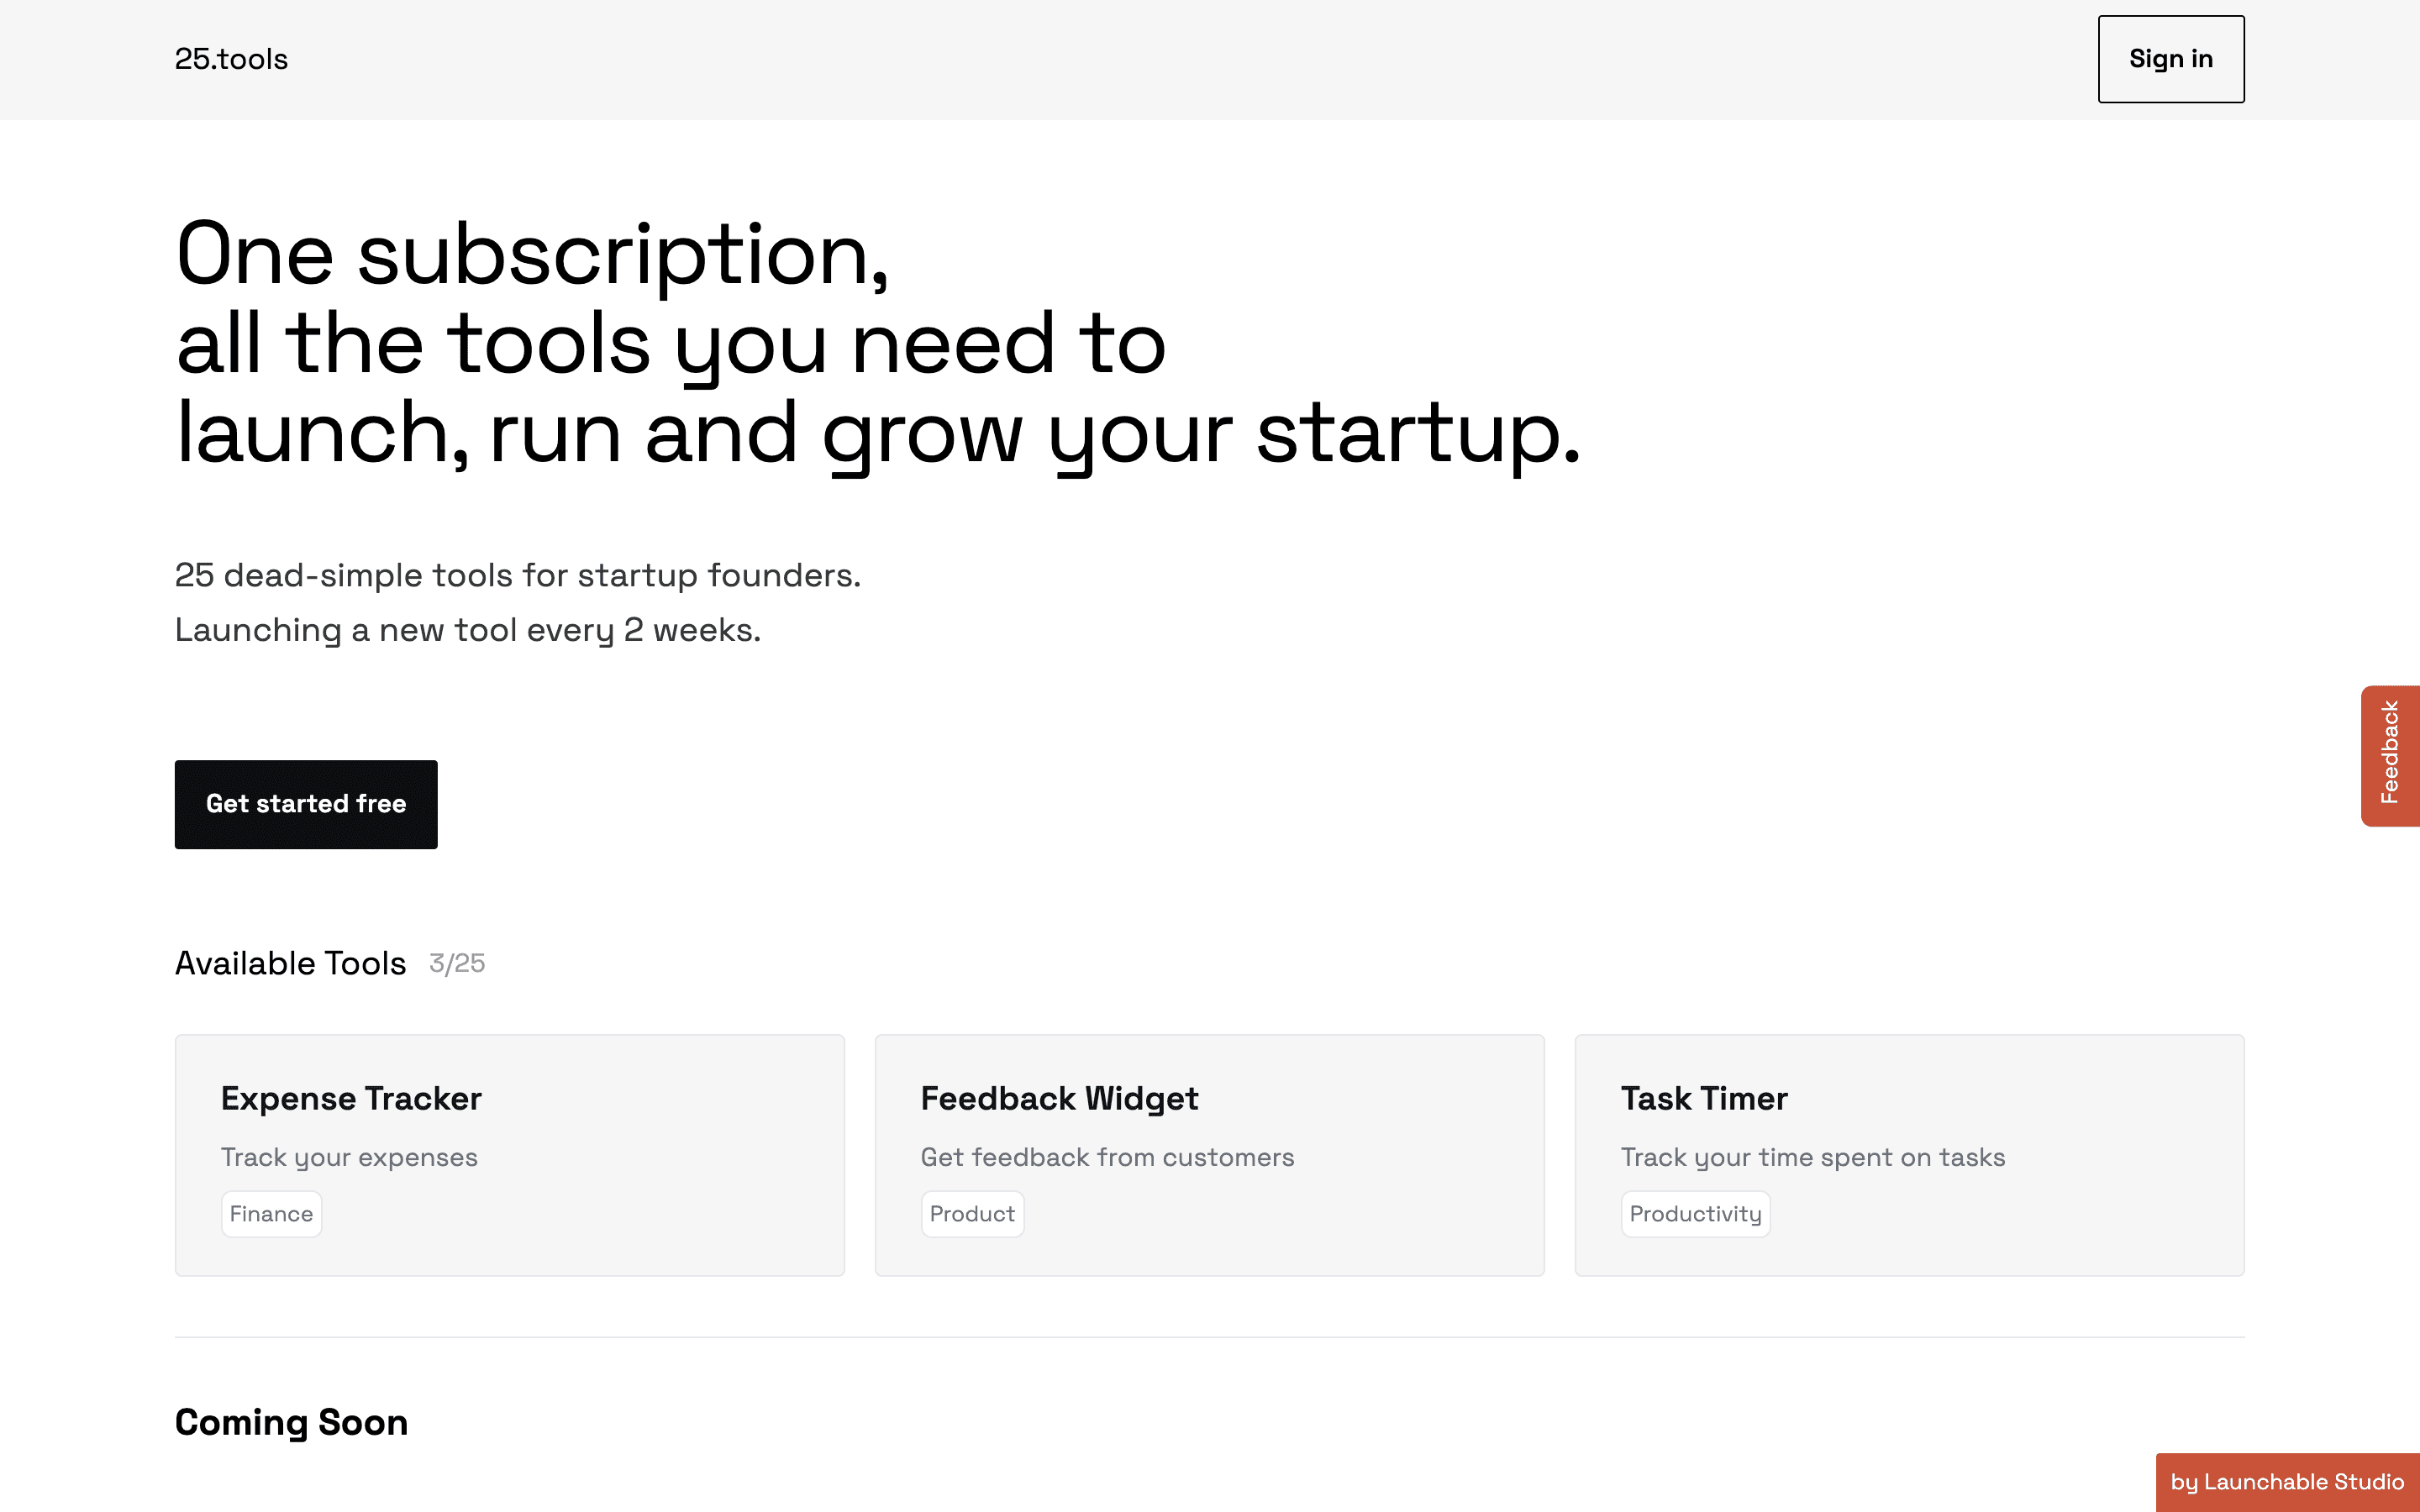Select the Finance category tag
2420x1512 pixels.
coord(271,1213)
